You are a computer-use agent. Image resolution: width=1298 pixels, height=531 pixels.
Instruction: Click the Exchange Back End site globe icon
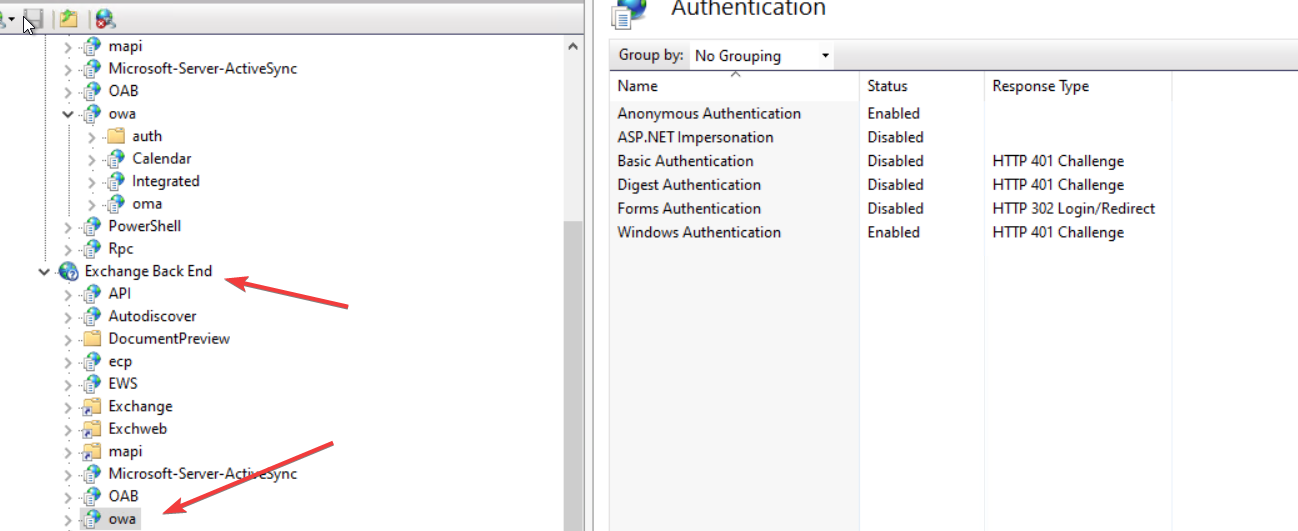pyautogui.click(x=68, y=271)
